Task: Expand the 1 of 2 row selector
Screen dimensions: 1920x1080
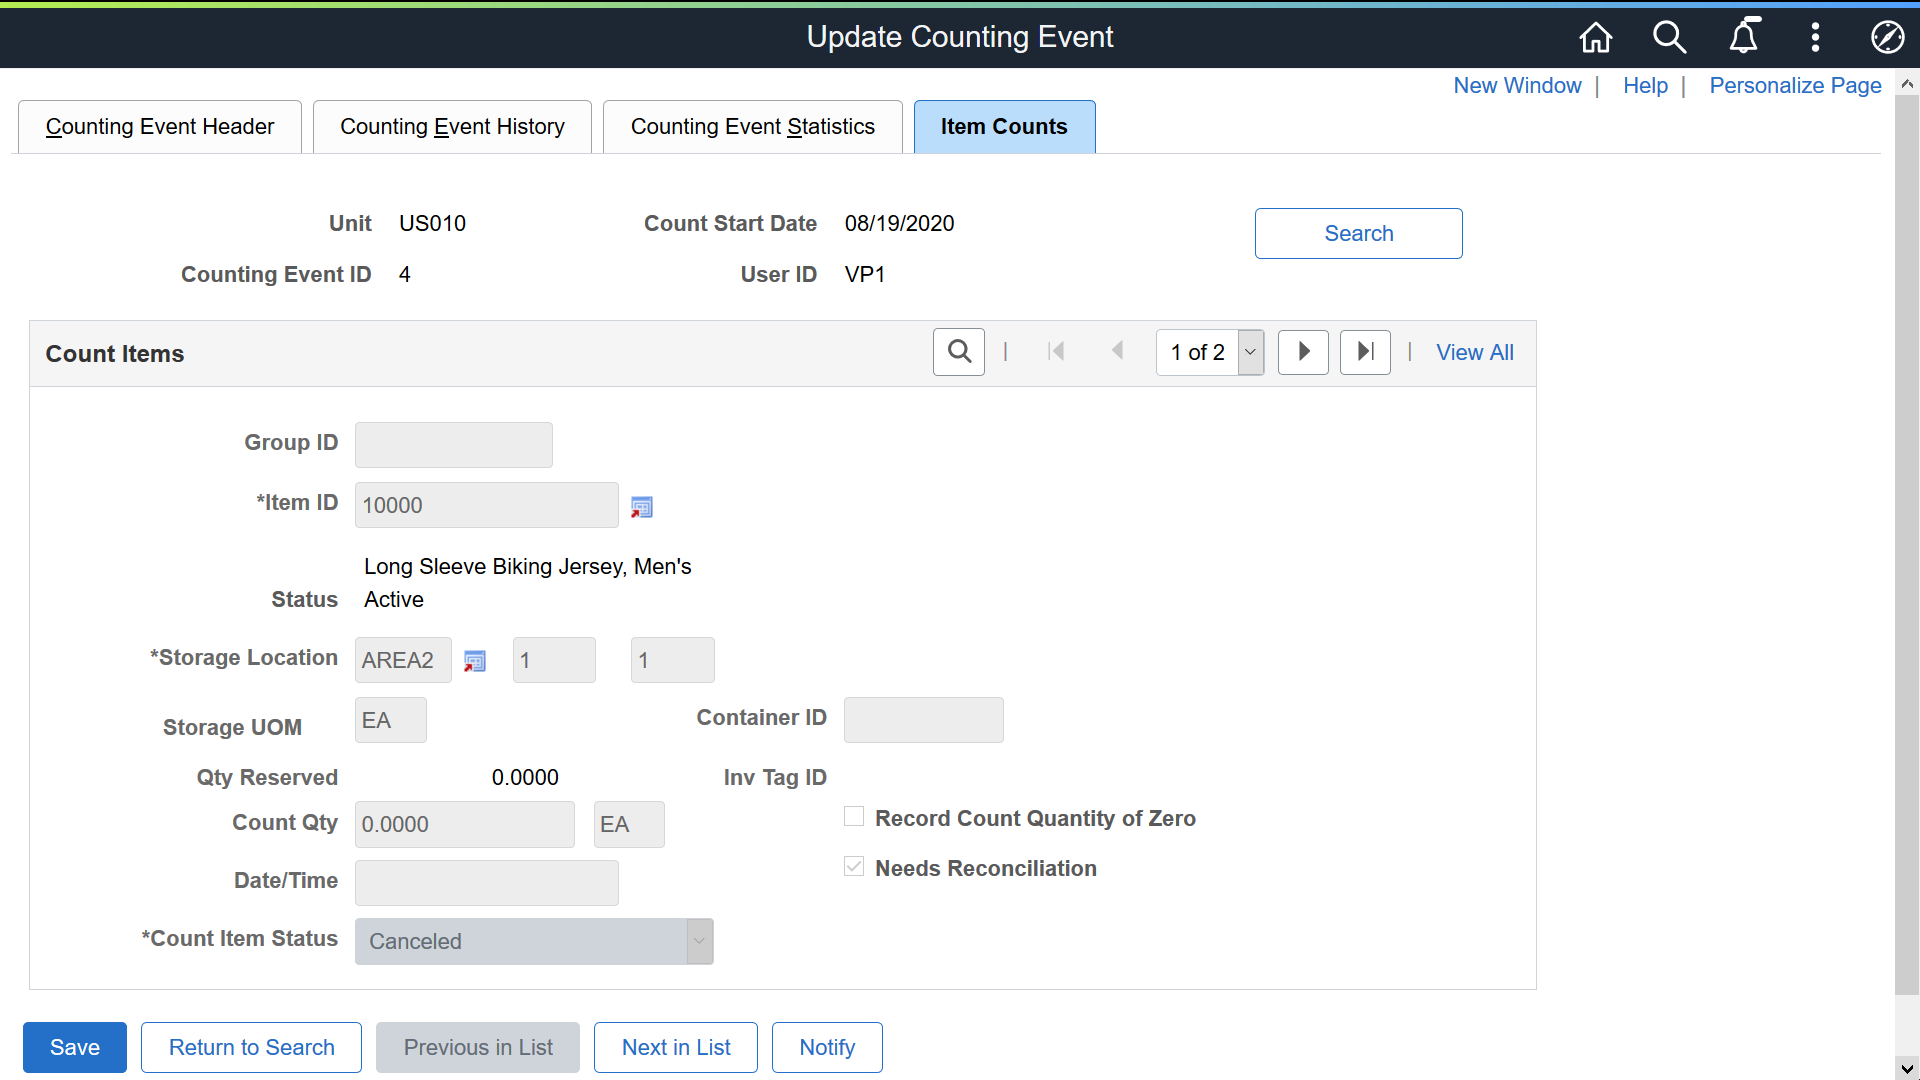Action: (1250, 352)
